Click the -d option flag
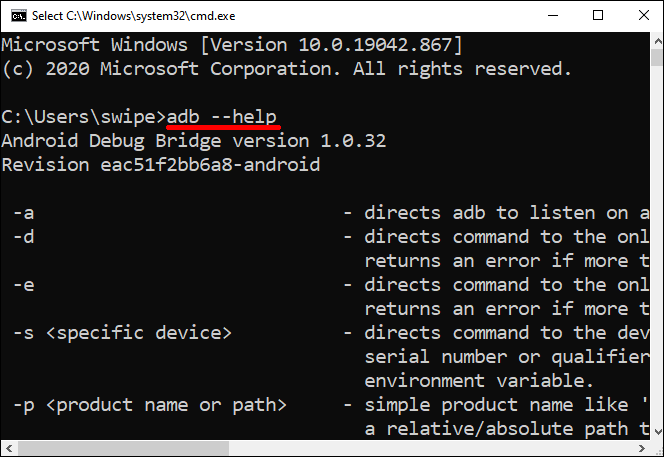The height and width of the screenshot is (457, 664). [x=24, y=237]
